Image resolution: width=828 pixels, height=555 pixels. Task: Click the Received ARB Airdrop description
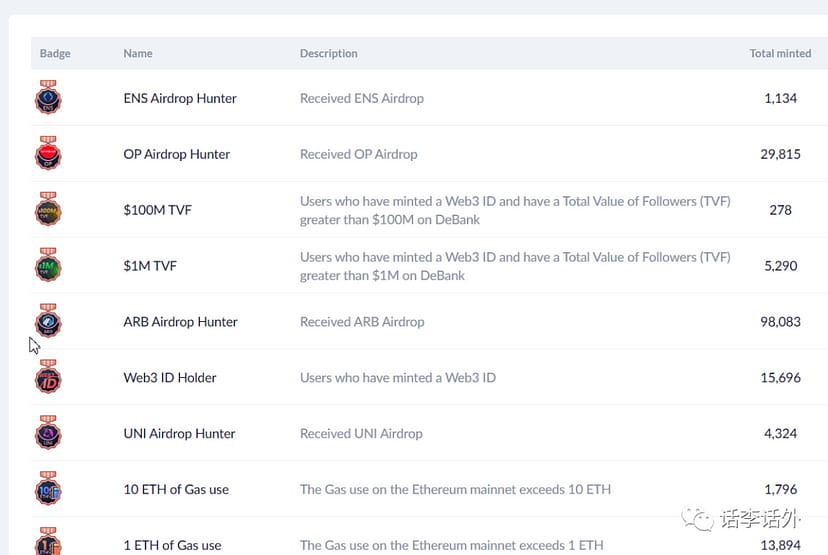click(362, 322)
